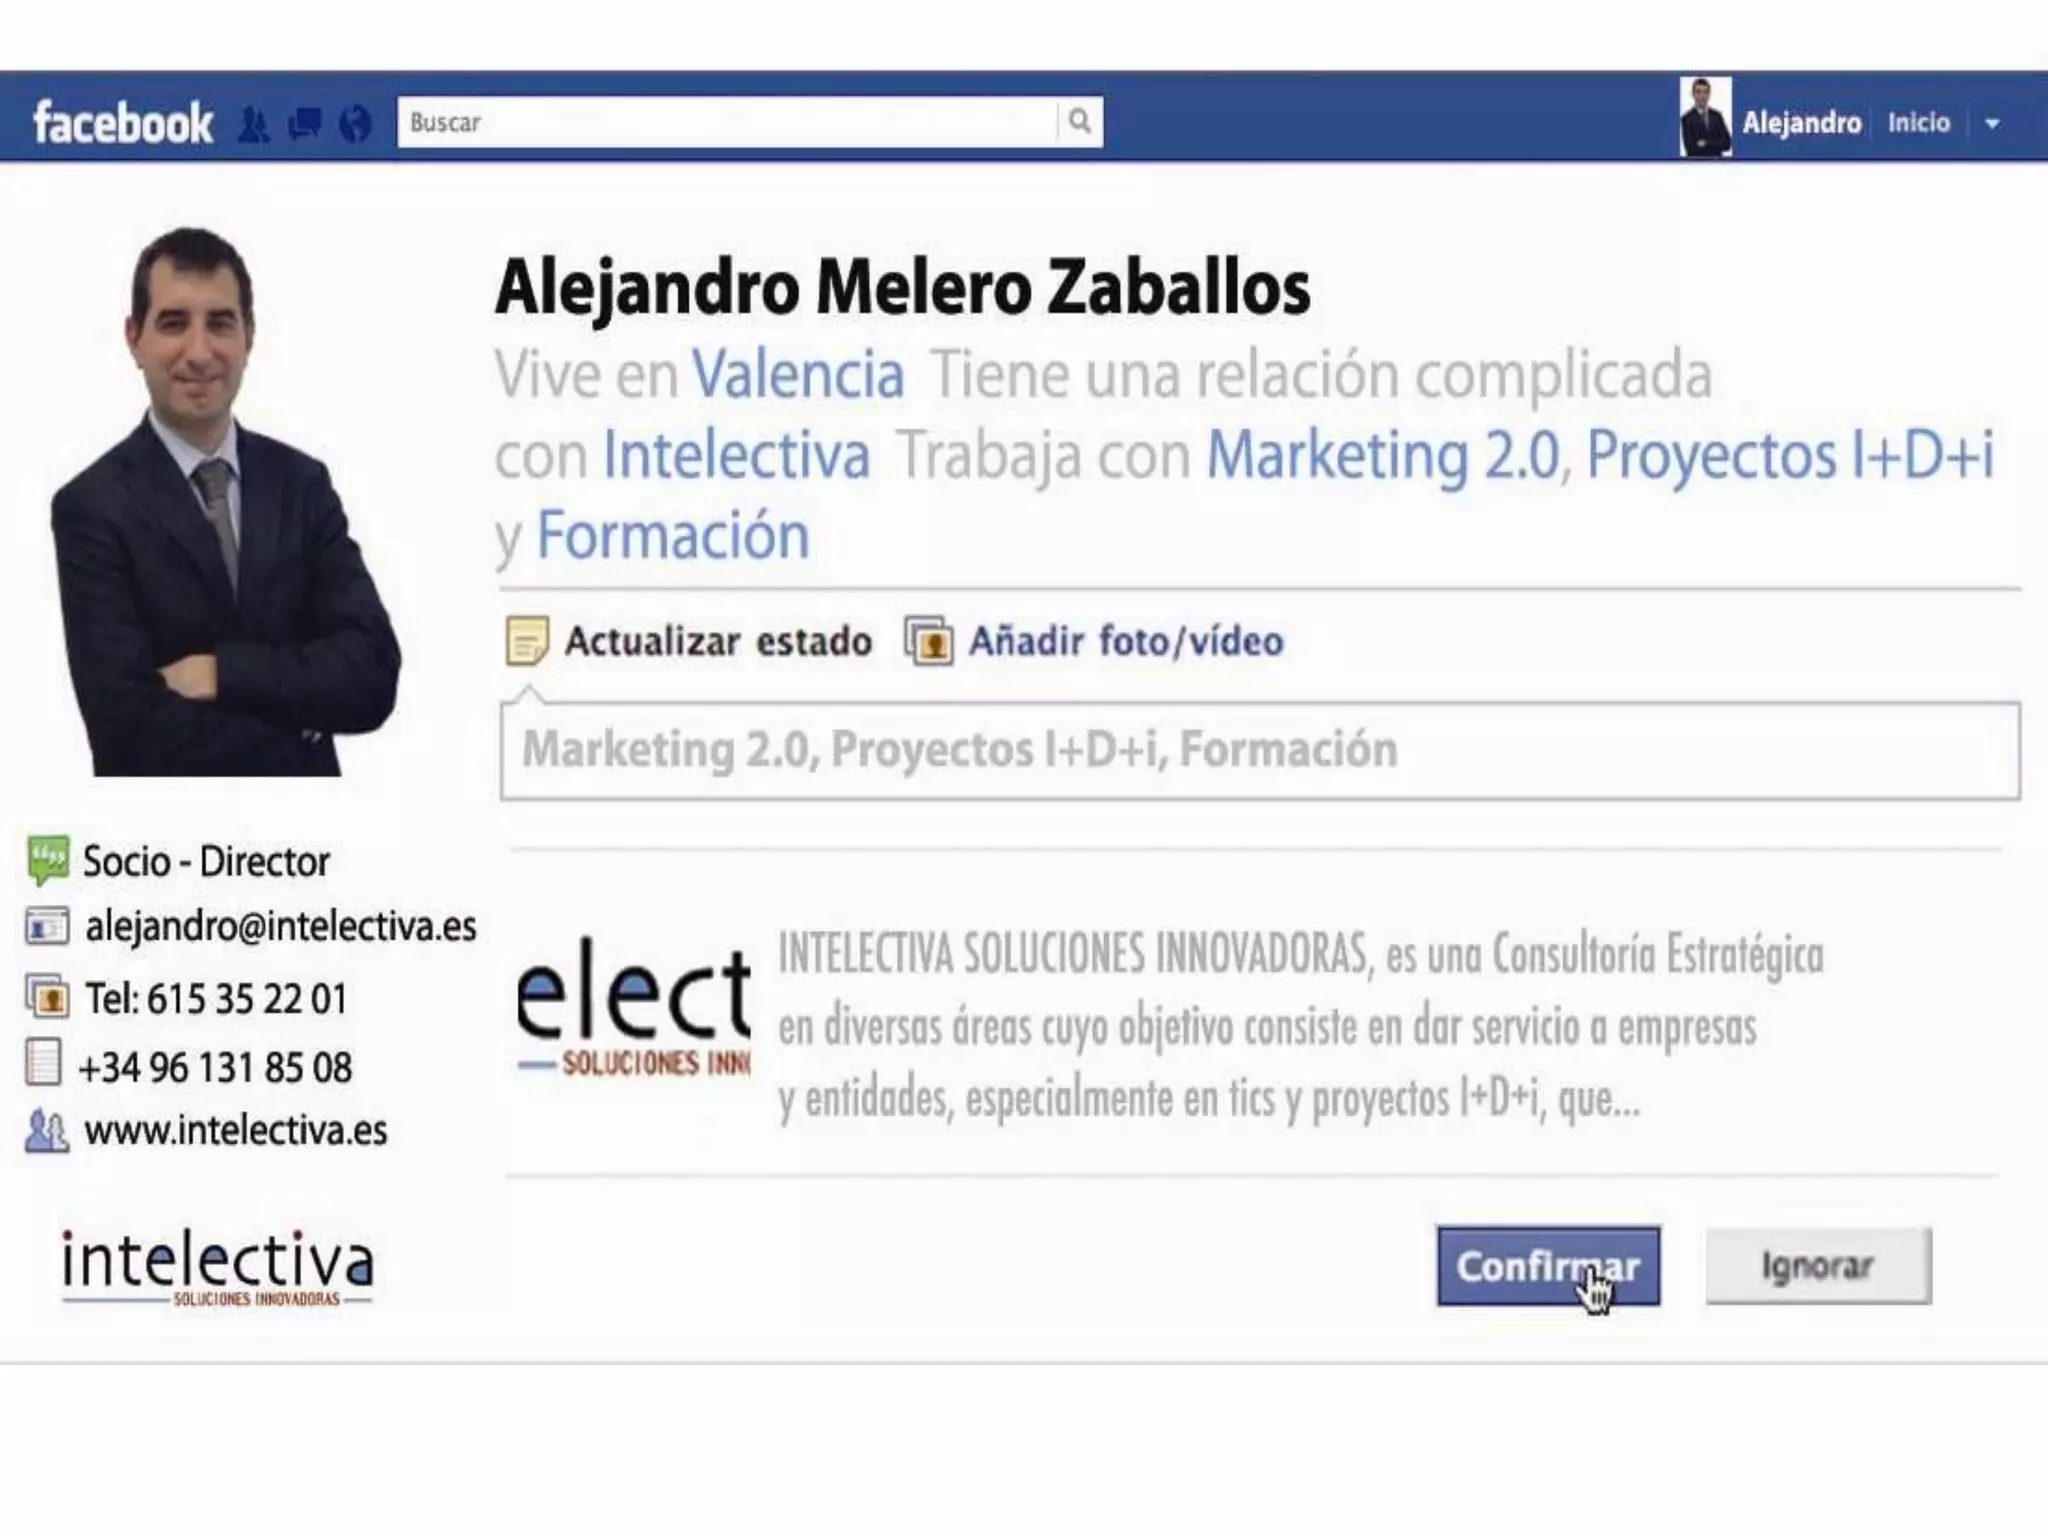Expand the account dropdown arrow in header
The image size is (2048, 1536).
coord(1992,124)
